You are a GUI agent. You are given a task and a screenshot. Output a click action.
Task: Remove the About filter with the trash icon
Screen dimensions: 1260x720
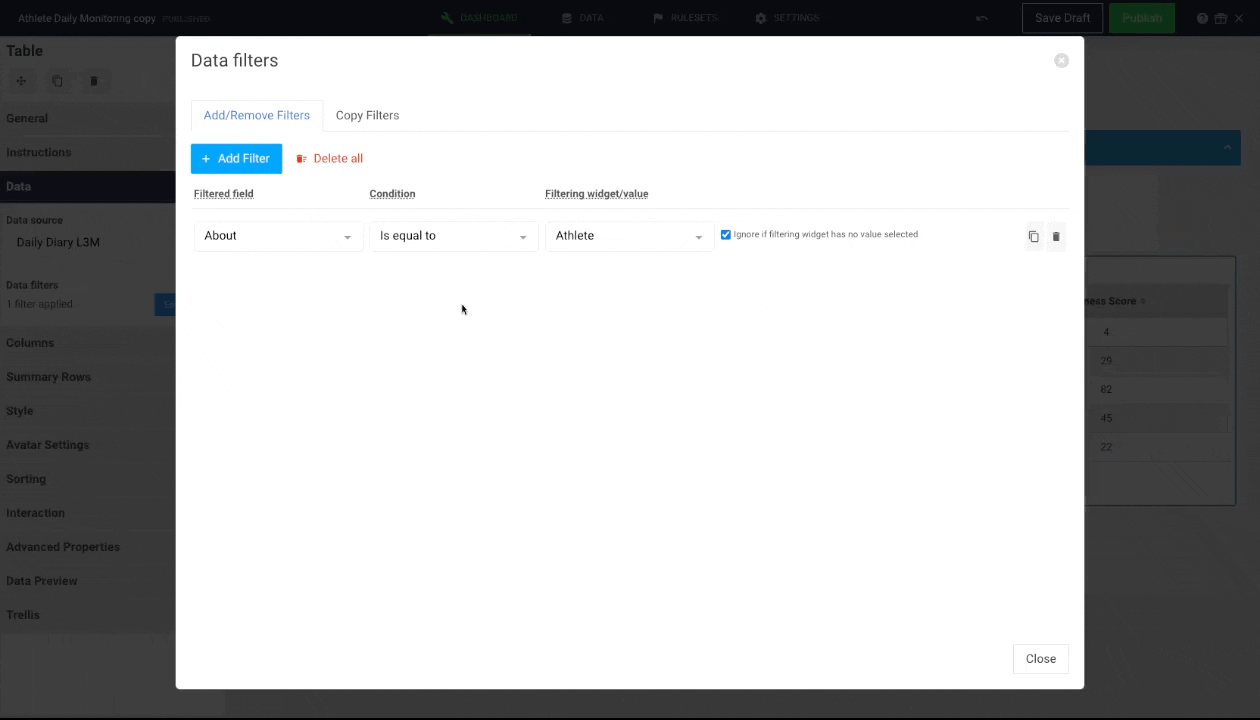[1055, 236]
